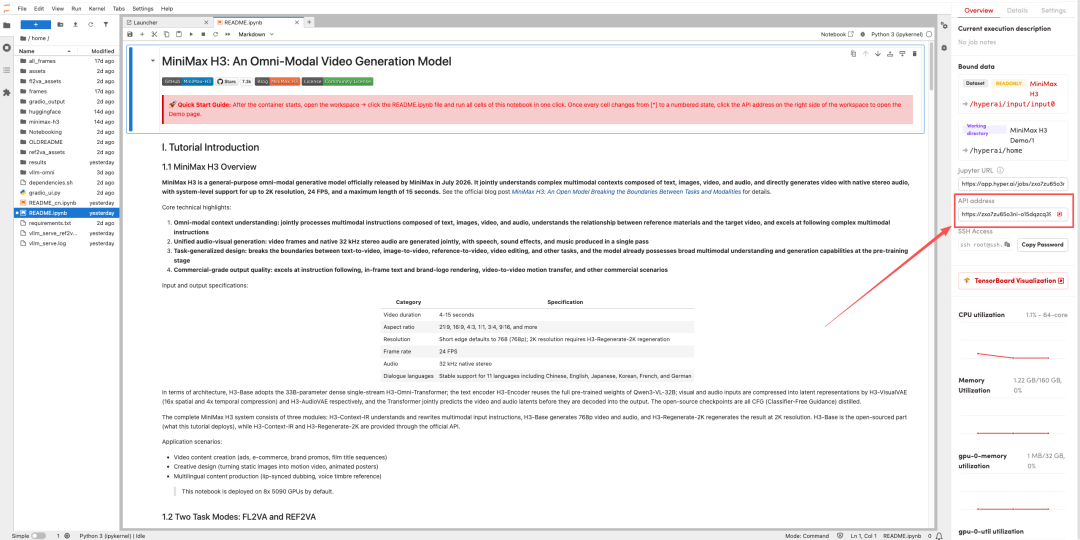Open the table of contents sidebar icon
The image size is (1080, 540).
click(7, 70)
